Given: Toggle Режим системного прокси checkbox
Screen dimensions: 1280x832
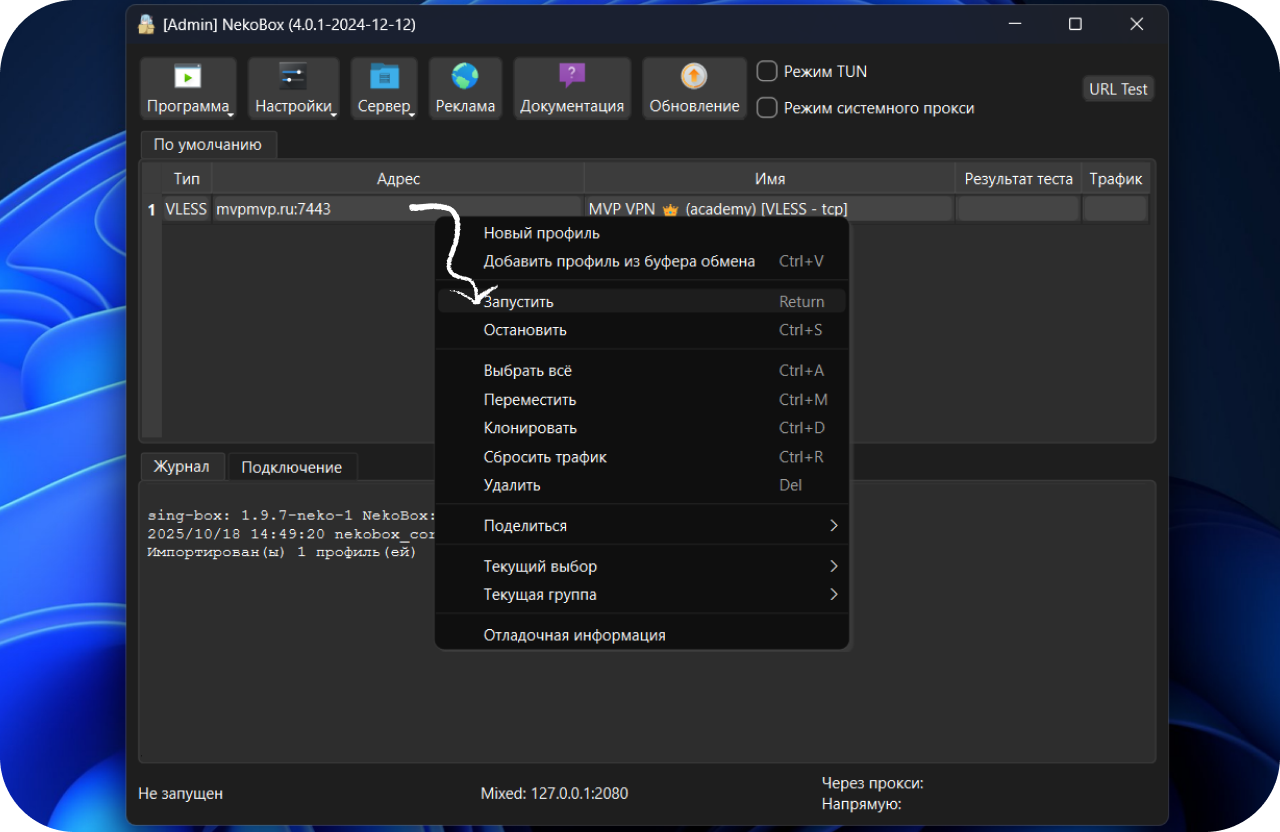Looking at the screenshot, I should (767, 108).
